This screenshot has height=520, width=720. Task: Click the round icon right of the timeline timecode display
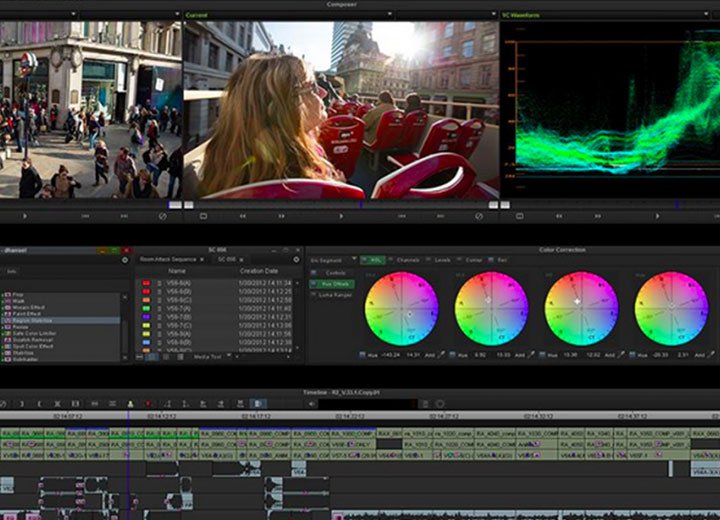[x=440, y=404]
